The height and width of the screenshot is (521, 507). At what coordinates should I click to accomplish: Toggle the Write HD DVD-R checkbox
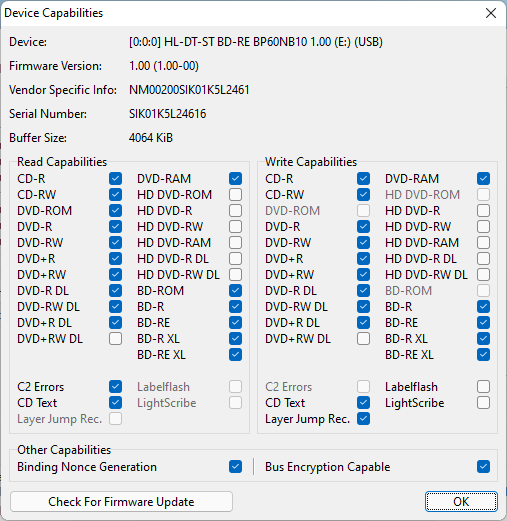coord(483,210)
